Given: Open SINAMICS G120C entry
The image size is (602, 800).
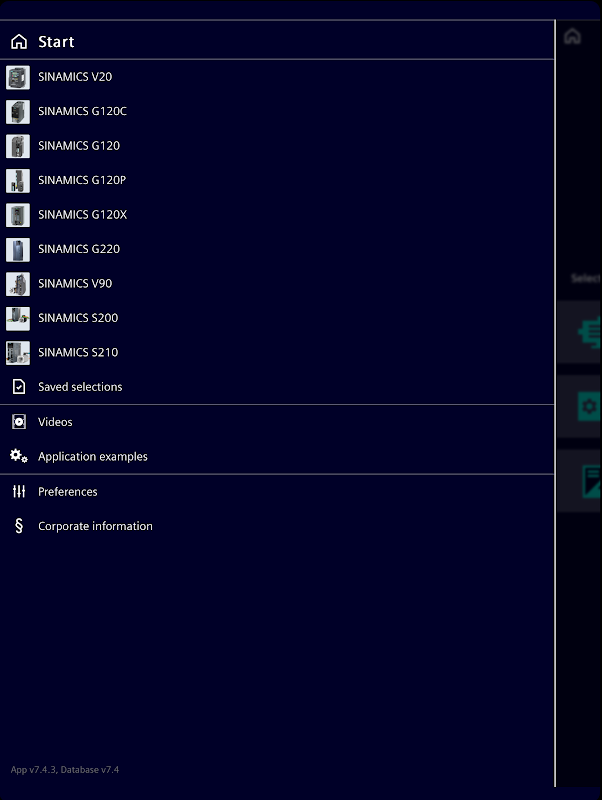Looking at the screenshot, I should point(82,111).
